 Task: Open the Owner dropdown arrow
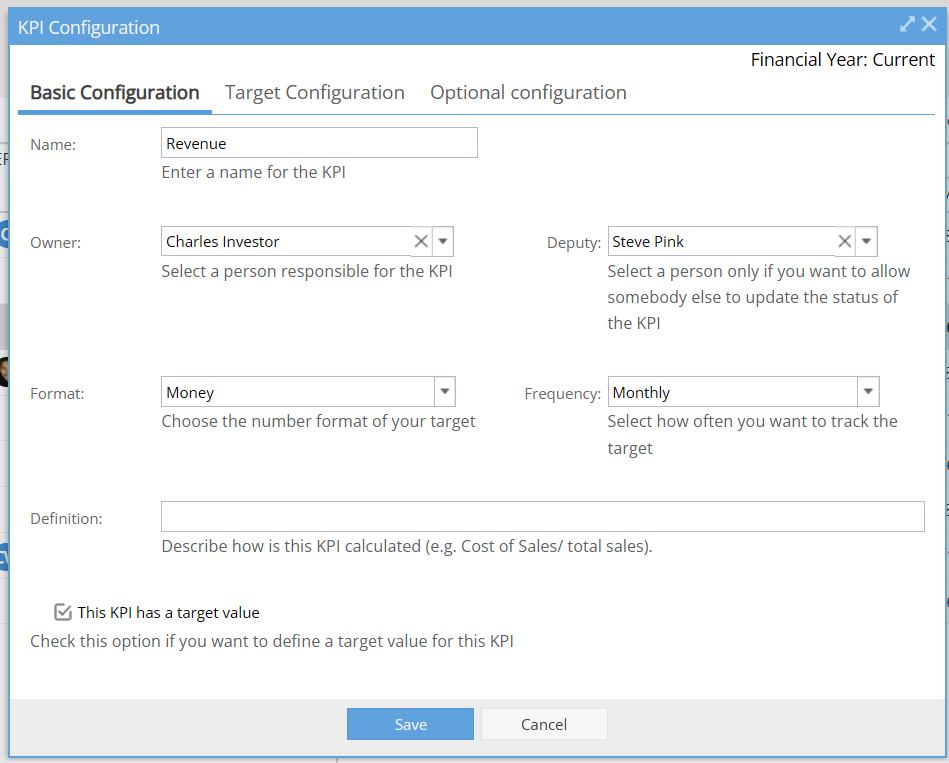pos(443,241)
